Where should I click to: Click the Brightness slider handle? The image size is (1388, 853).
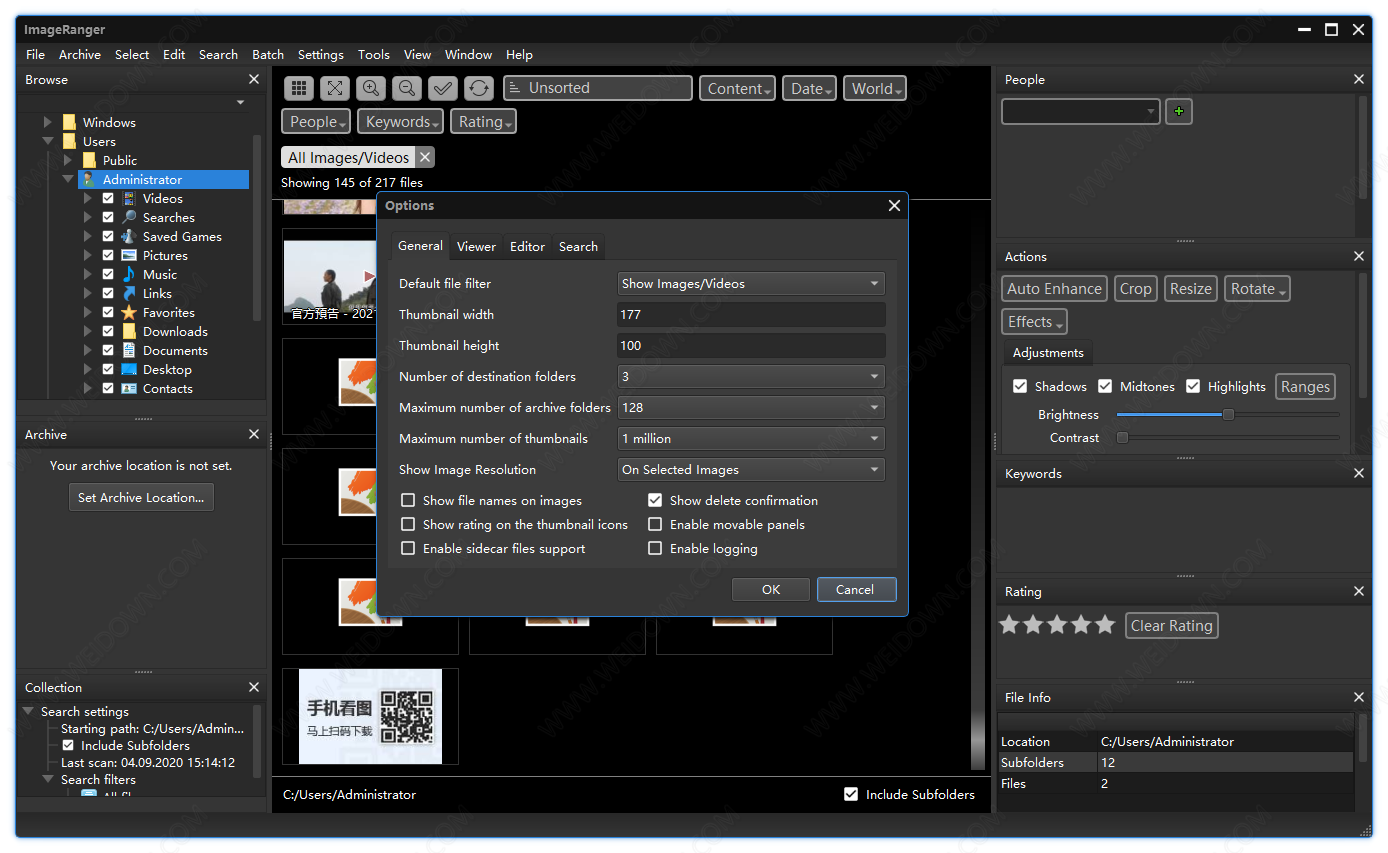[x=1228, y=415]
